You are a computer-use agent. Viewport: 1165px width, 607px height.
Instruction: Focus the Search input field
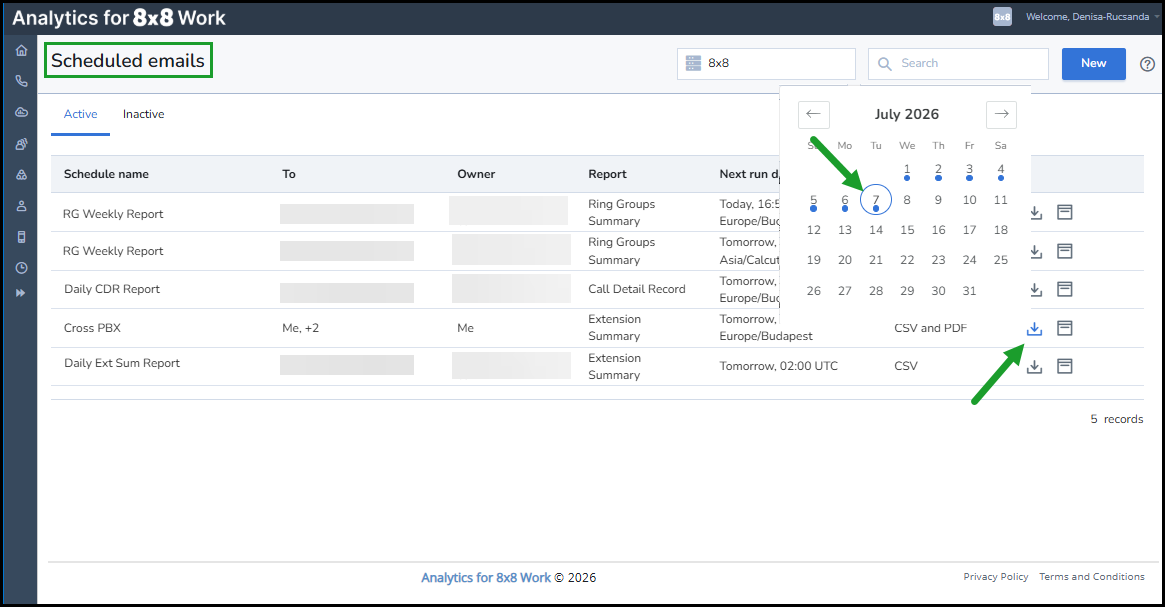tap(958, 64)
